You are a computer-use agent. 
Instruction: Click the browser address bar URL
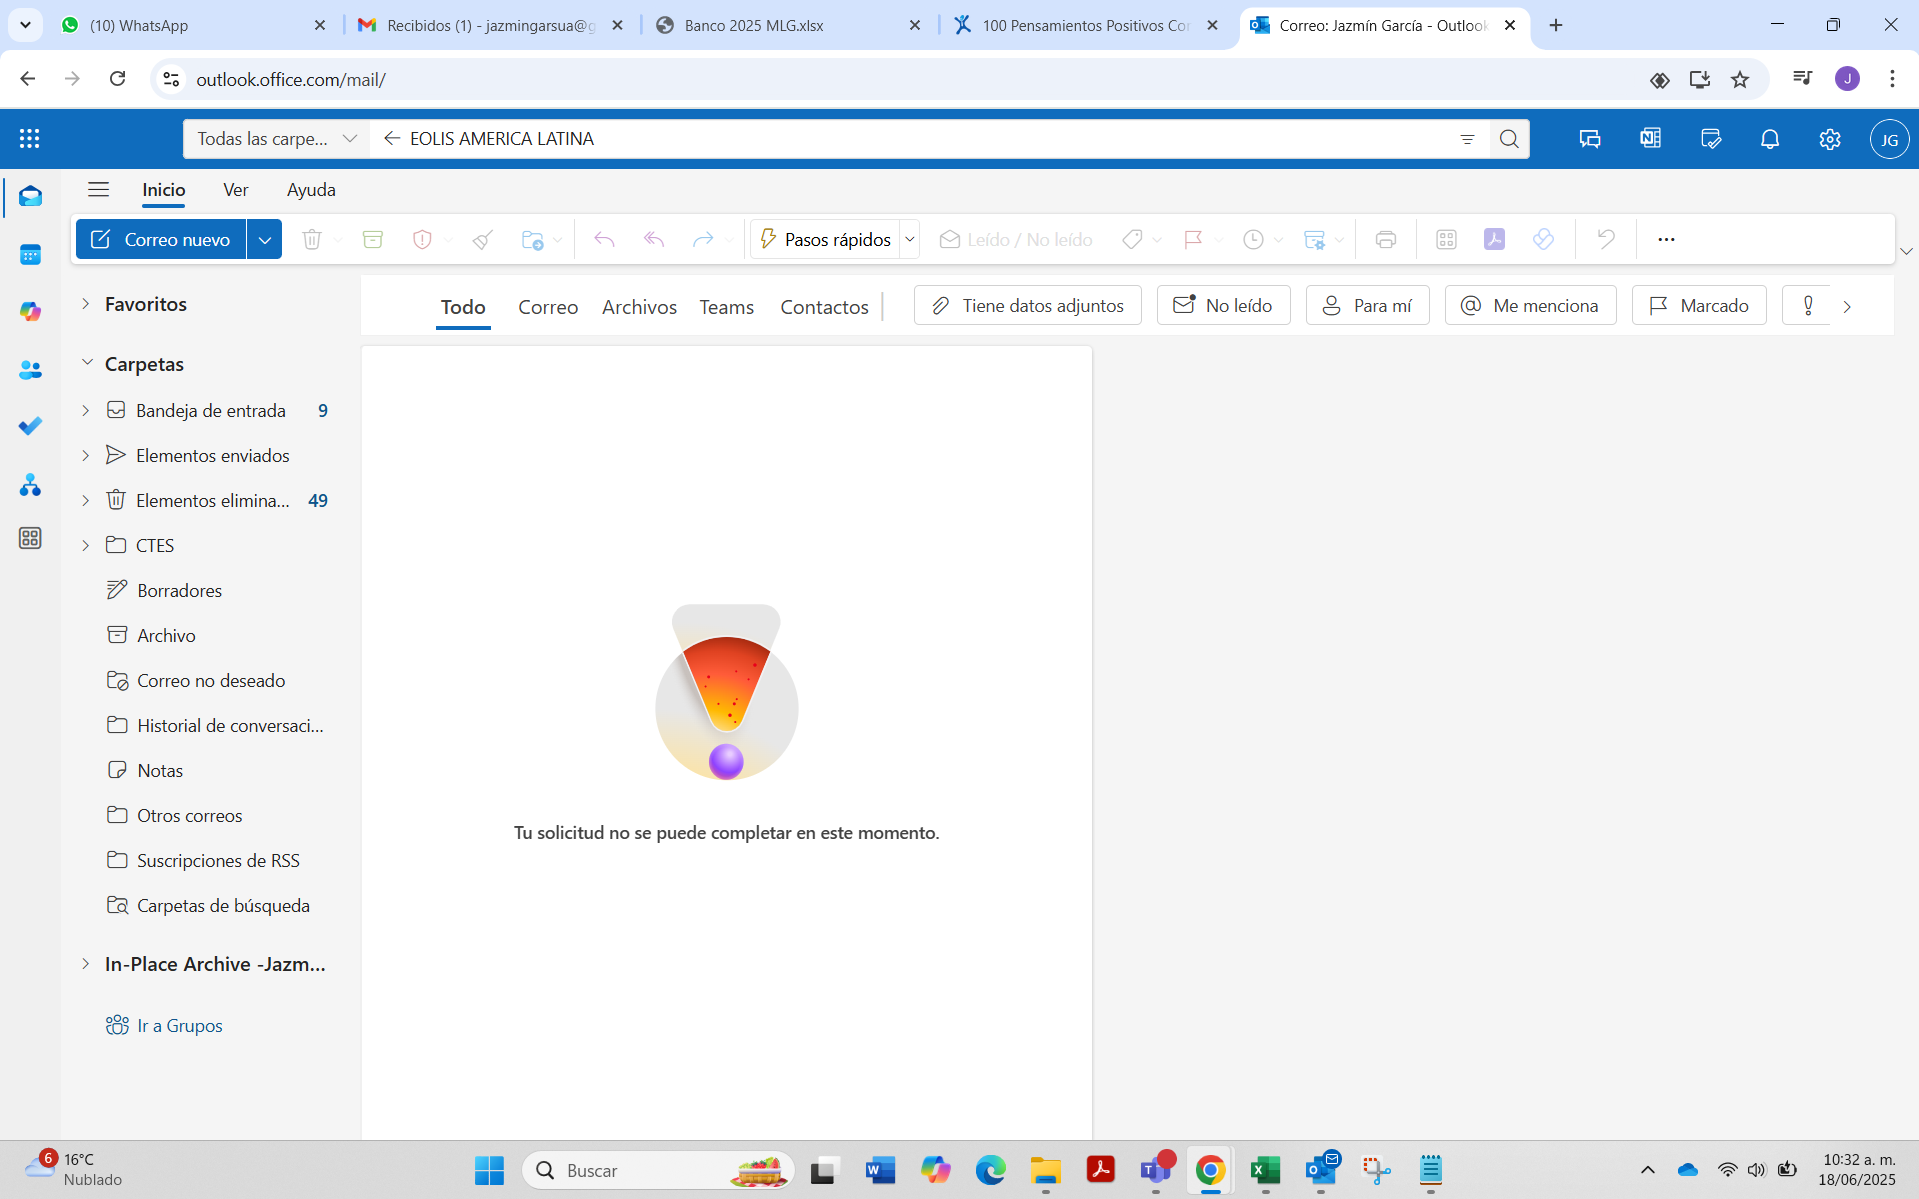pos(291,79)
